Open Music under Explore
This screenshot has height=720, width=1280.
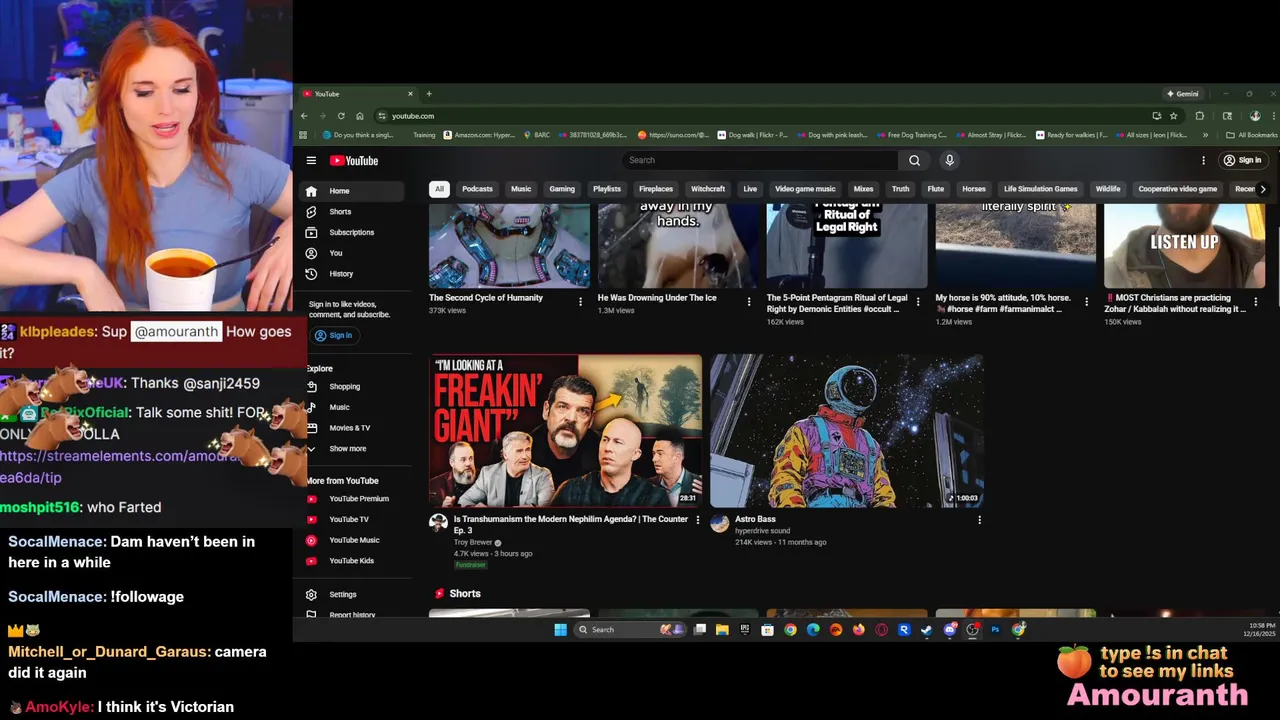(x=354, y=407)
